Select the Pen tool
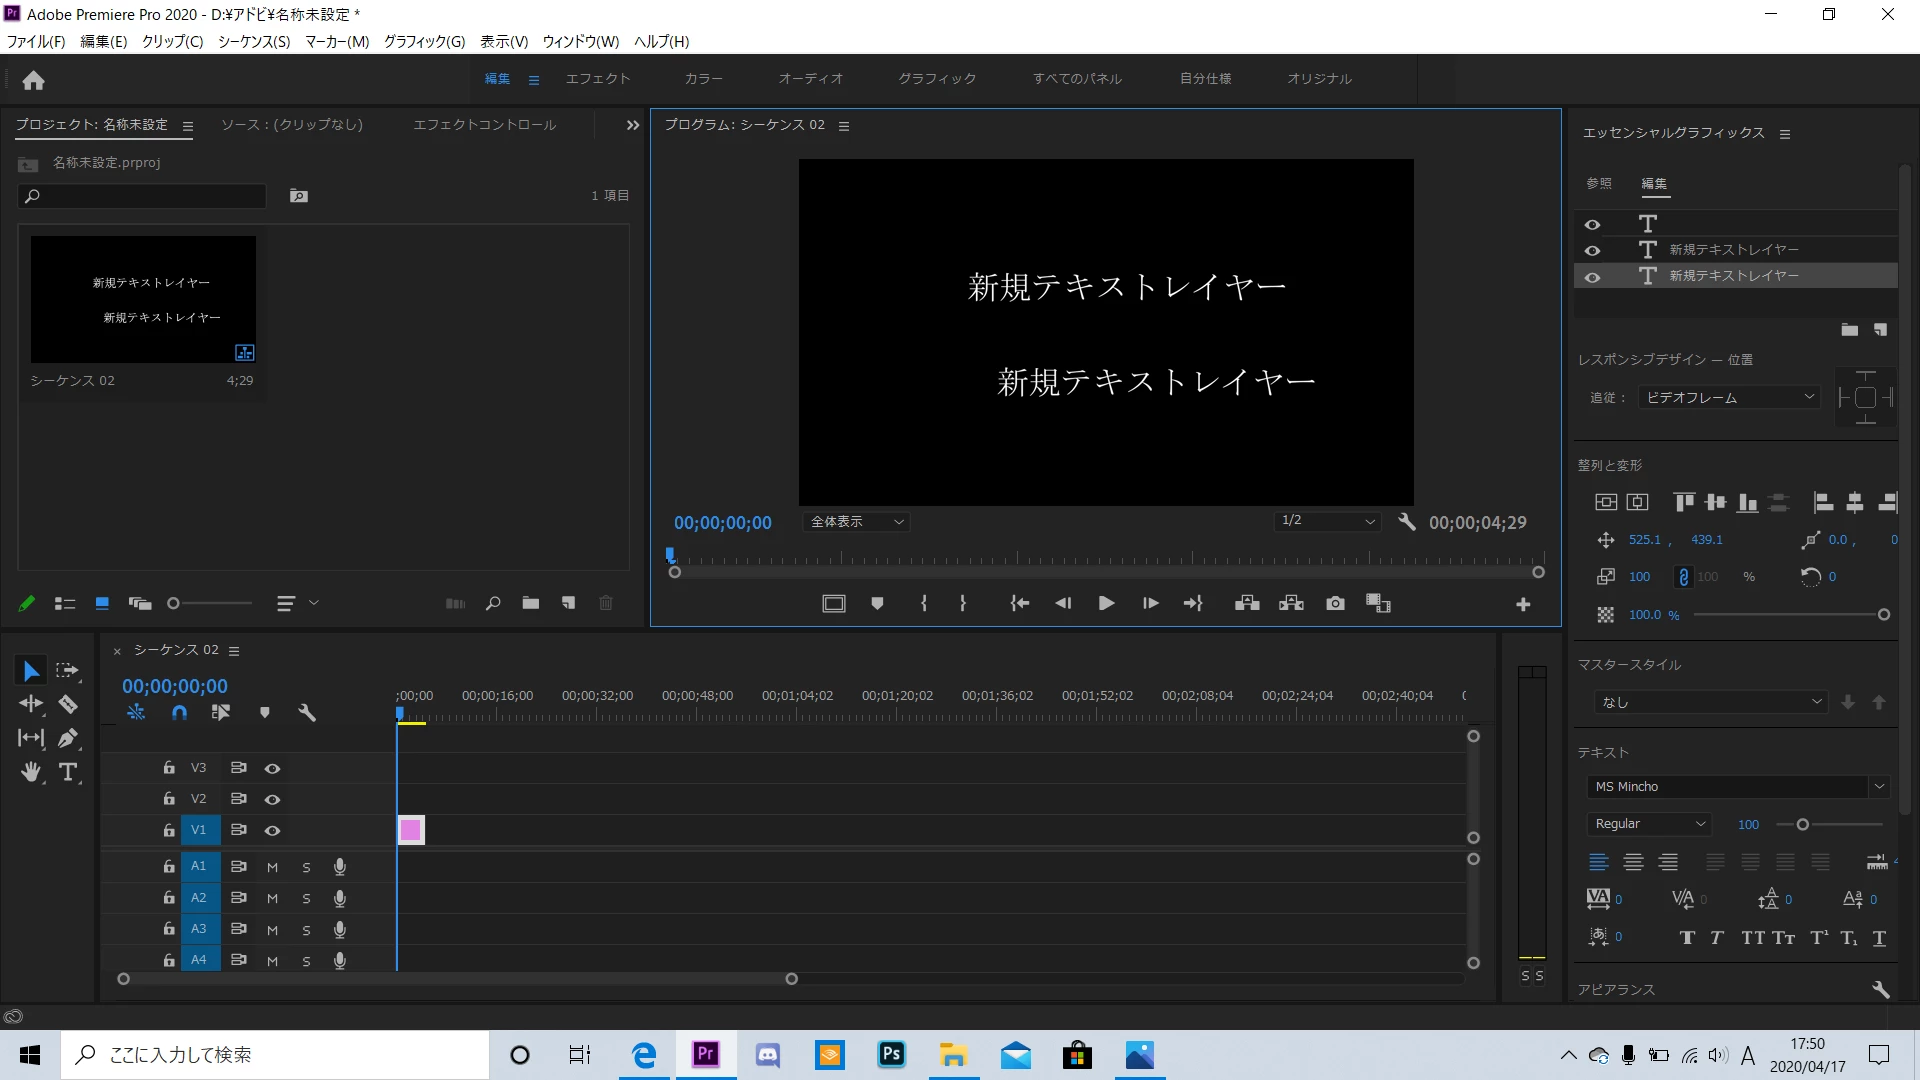 point(67,738)
